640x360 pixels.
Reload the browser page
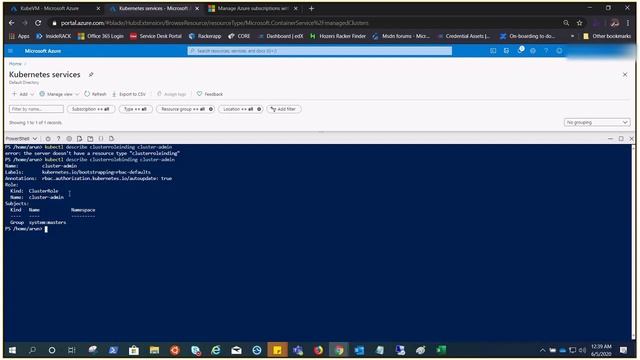pyautogui.click(x=38, y=23)
